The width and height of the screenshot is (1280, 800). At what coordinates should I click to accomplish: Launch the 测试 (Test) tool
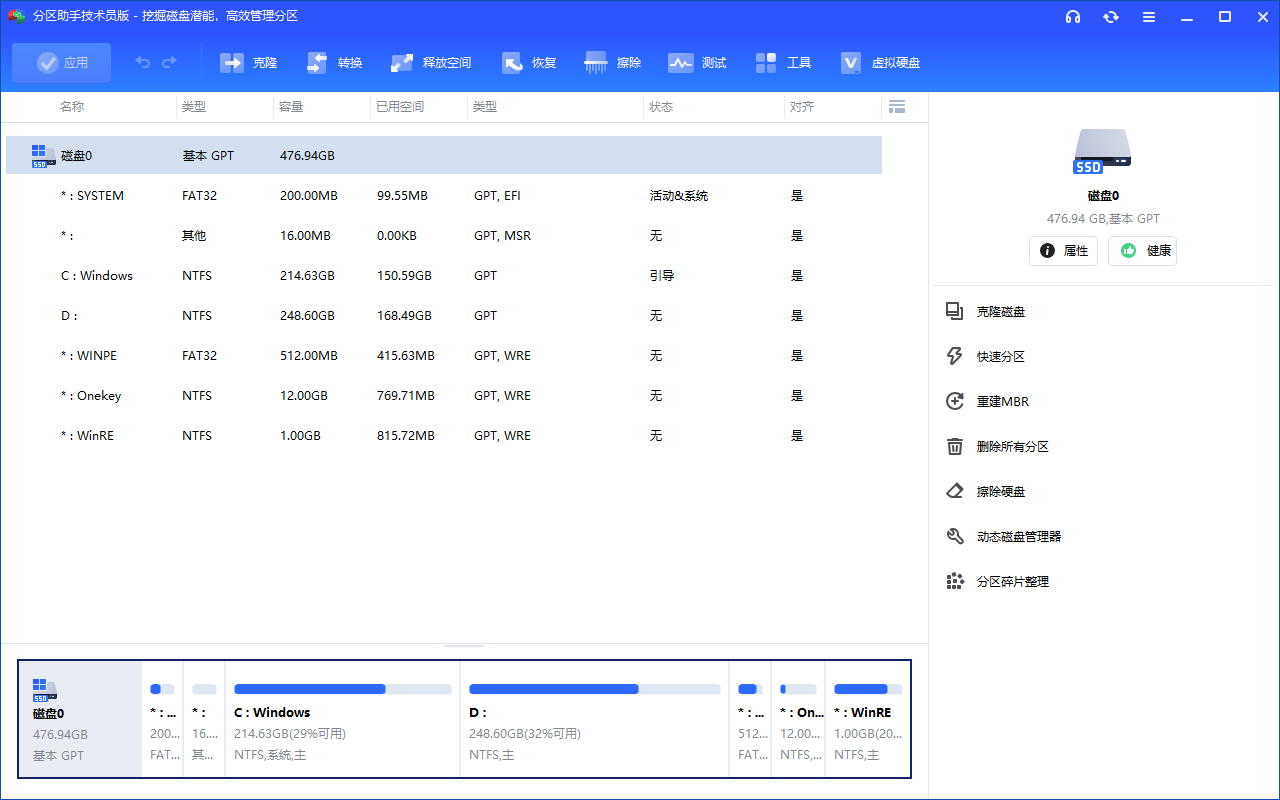point(698,63)
